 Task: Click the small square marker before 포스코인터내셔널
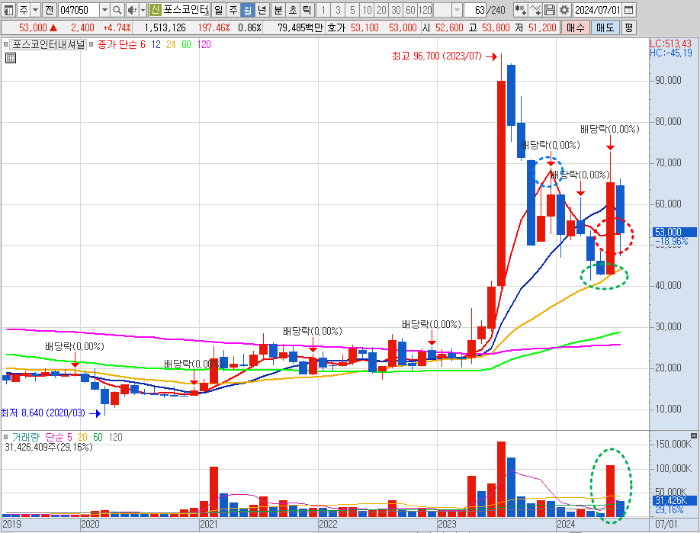tap(6, 45)
